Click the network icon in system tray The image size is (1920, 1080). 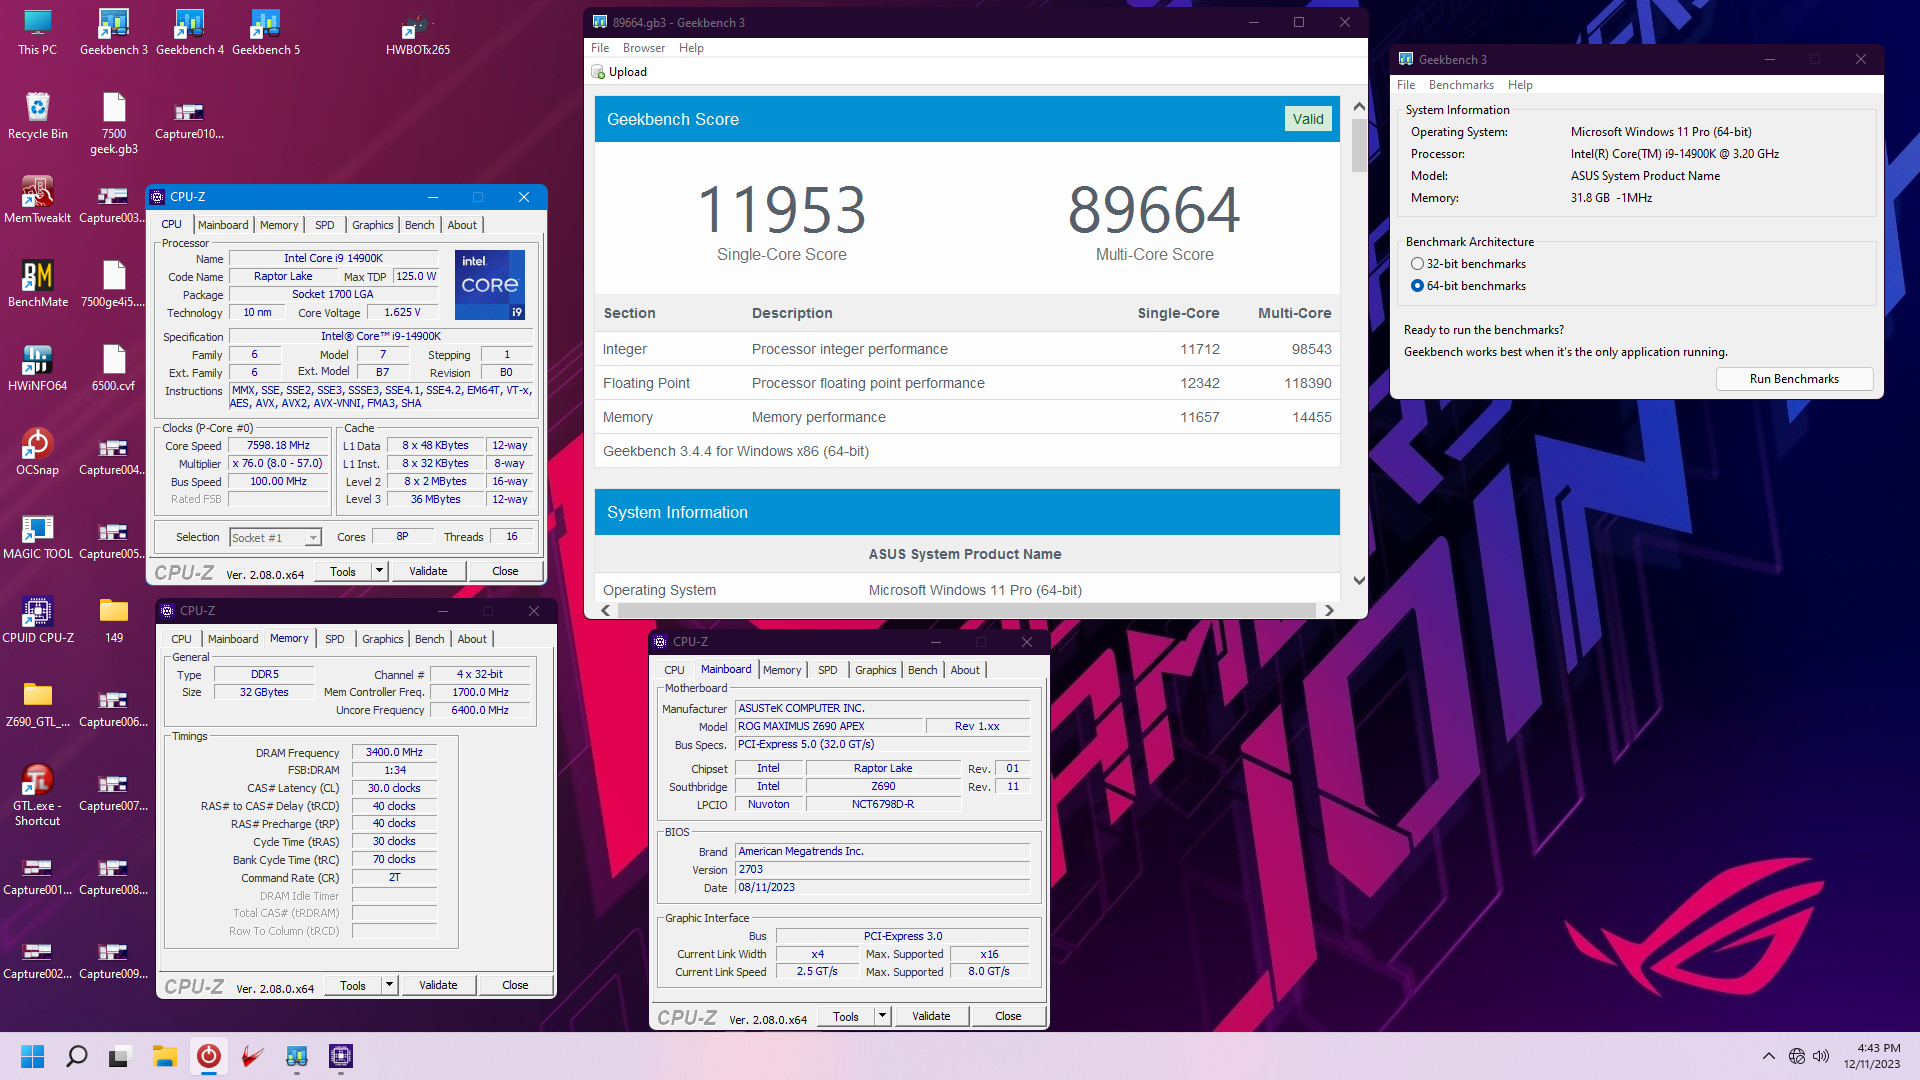[1796, 1056]
